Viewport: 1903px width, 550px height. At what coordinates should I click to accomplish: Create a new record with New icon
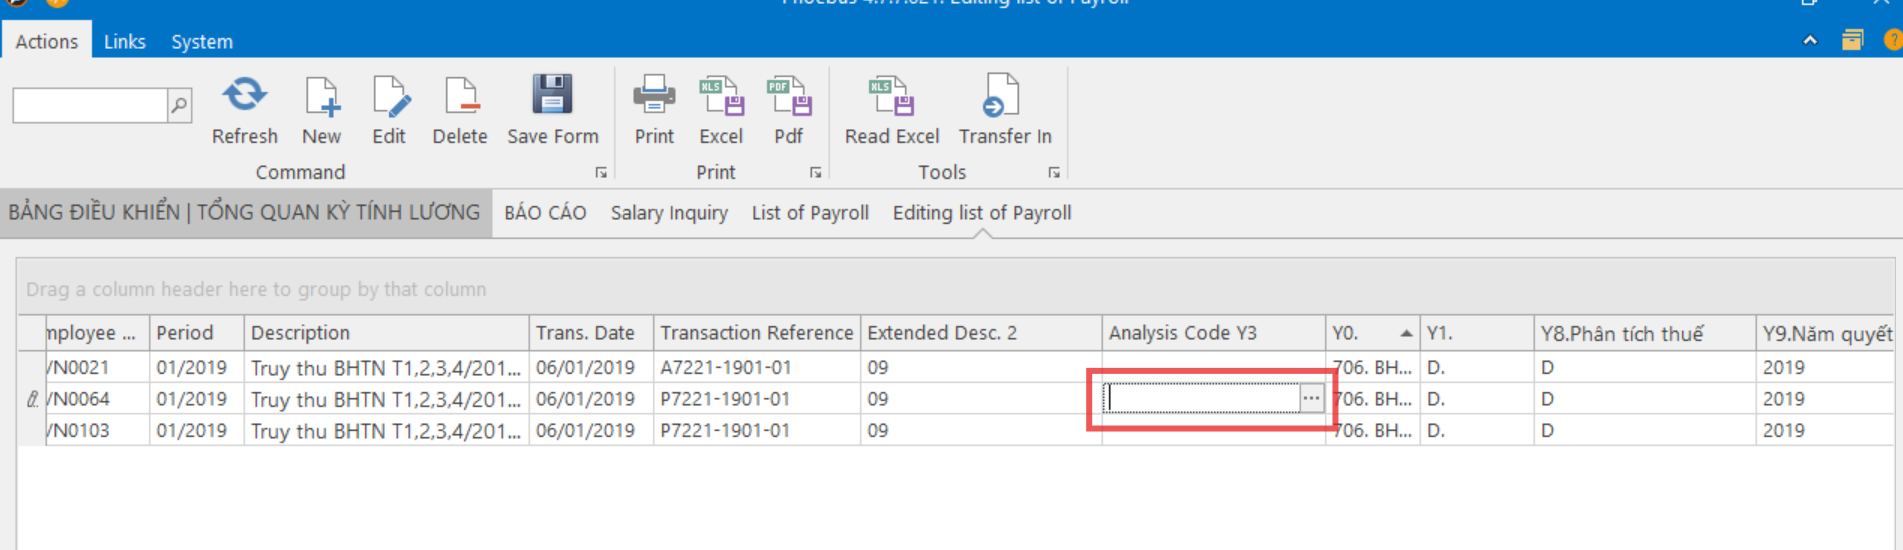[321, 98]
